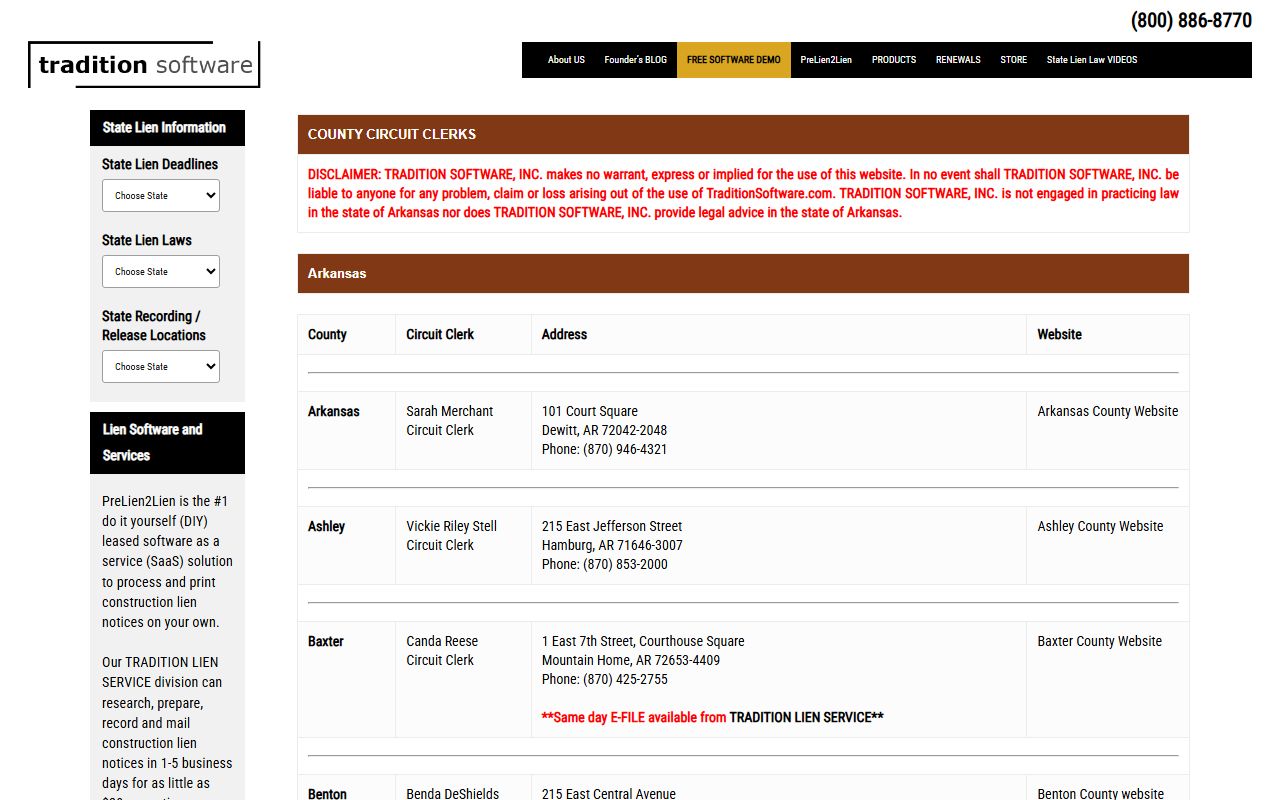Open the About US menu item
The image size is (1280, 800).
coord(566,60)
